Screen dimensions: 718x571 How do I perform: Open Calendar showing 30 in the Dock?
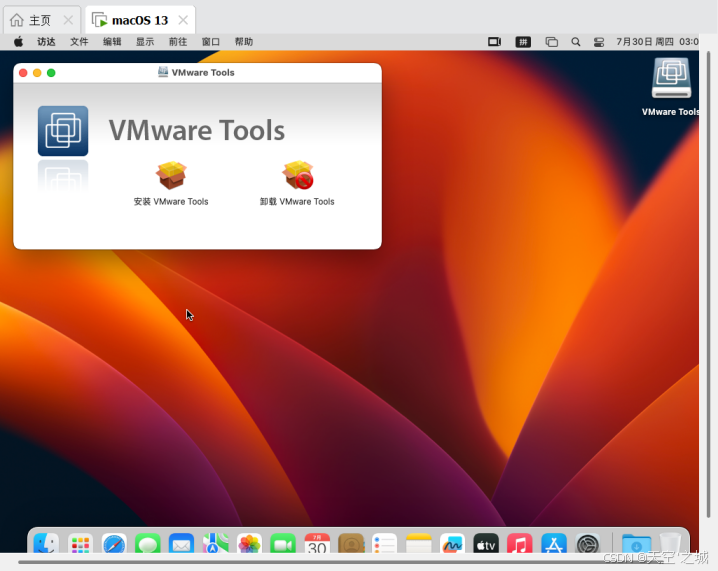click(317, 544)
